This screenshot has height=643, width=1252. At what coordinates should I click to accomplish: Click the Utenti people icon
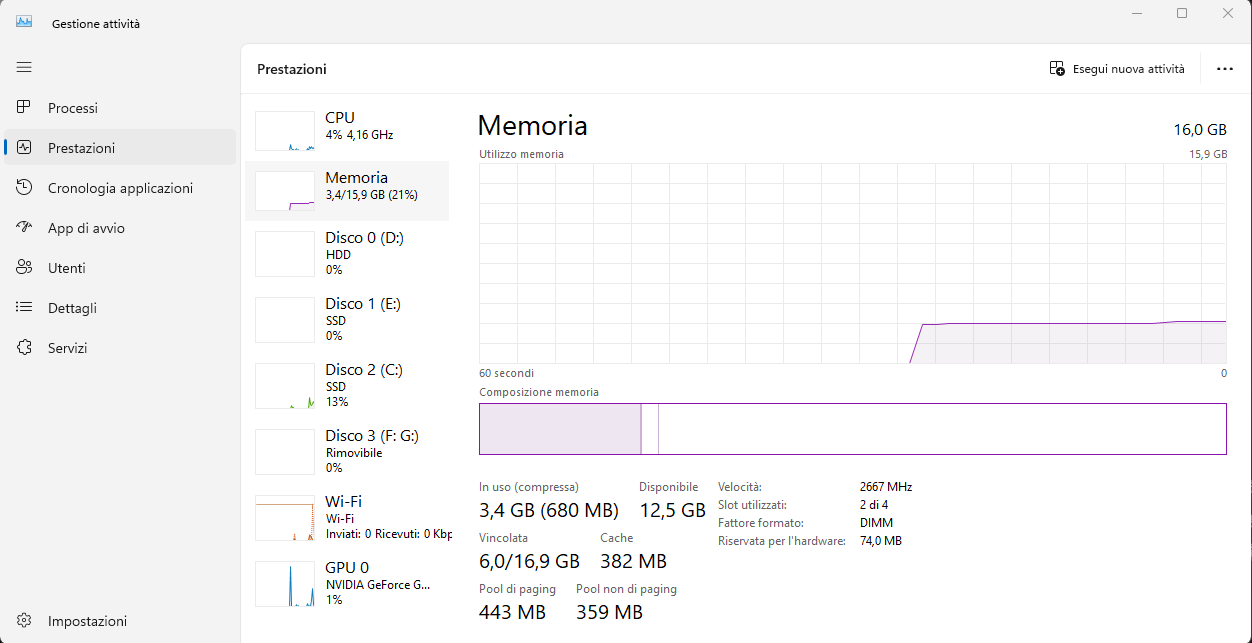pyautogui.click(x=24, y=267)
